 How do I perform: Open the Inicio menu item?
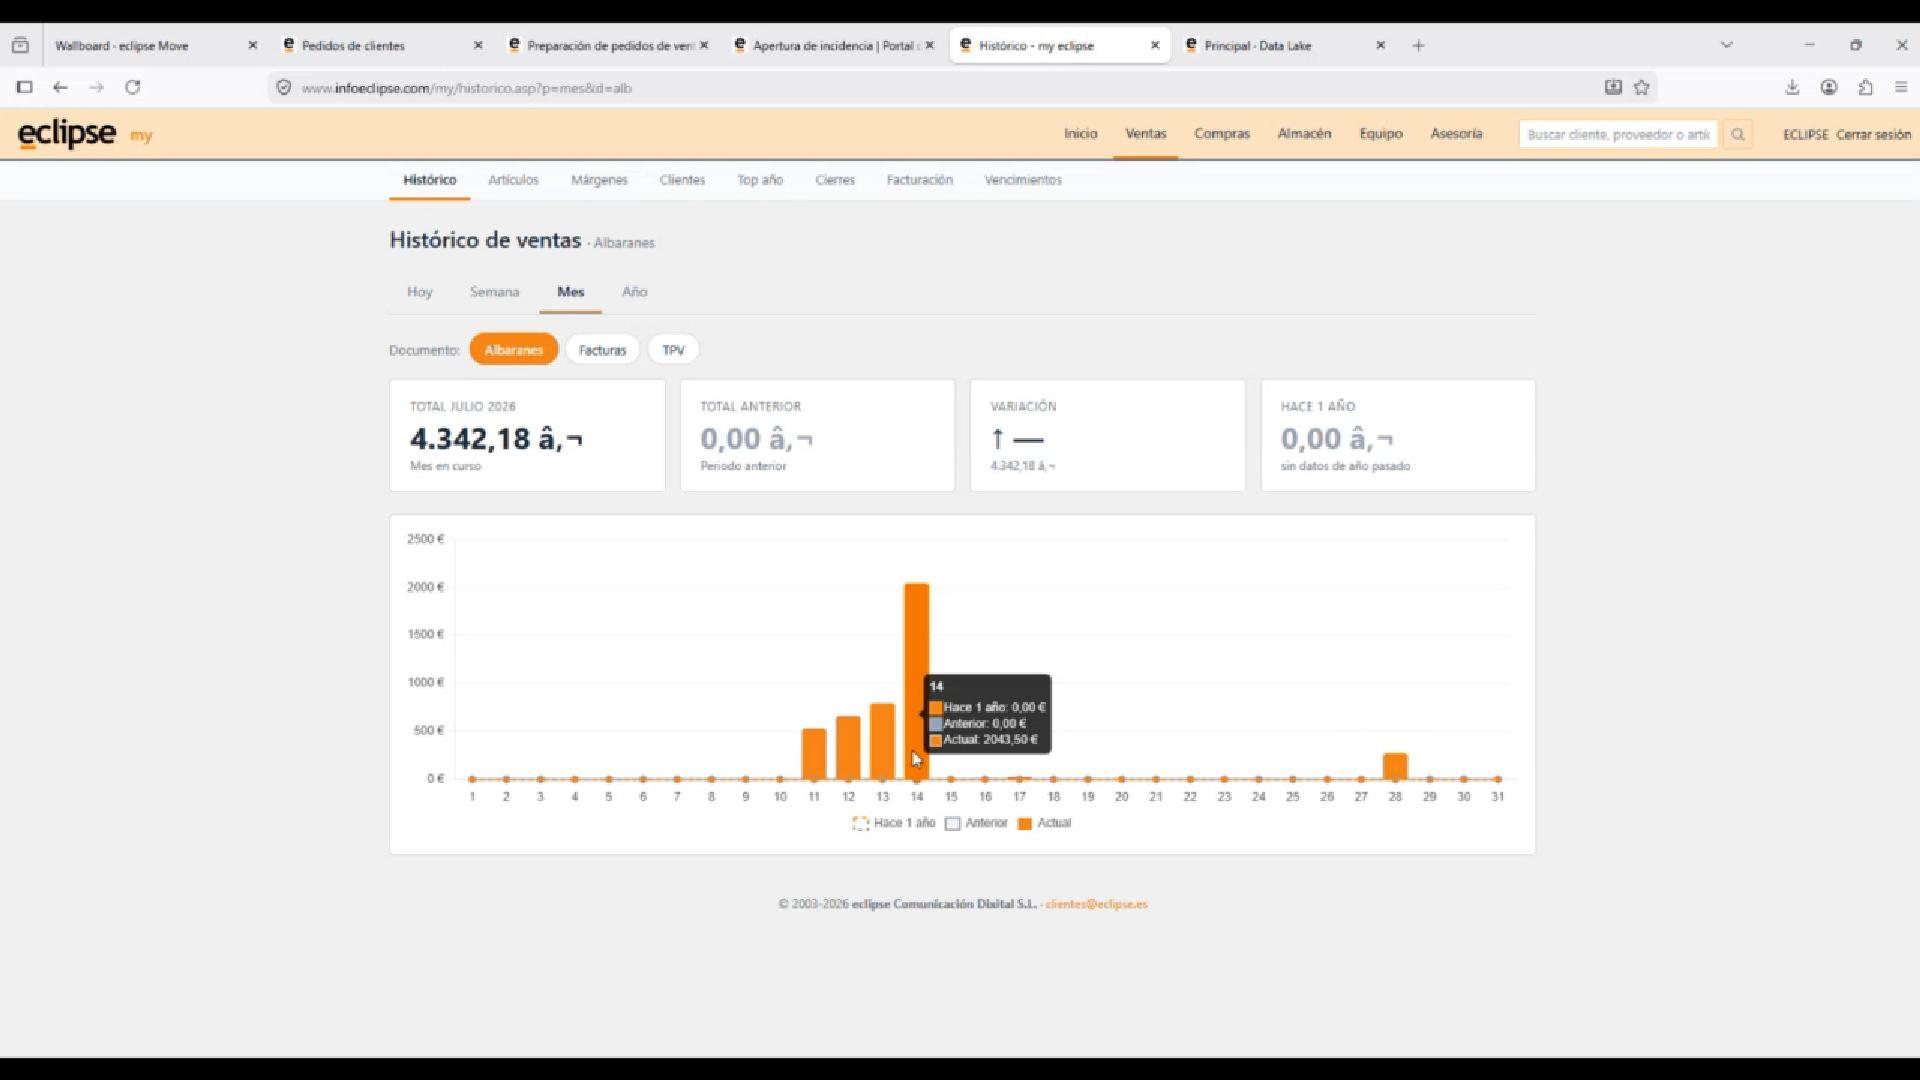coord(1080,133)
